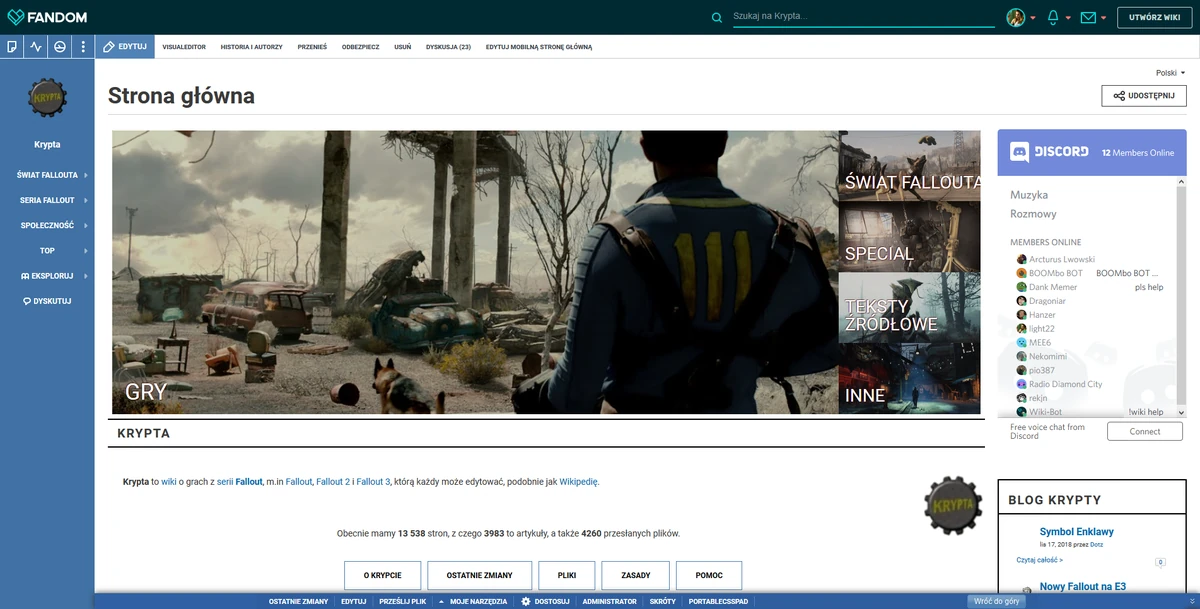Open the notifications bell
The image size is (1200, 609).
(x=1053, y=17)
